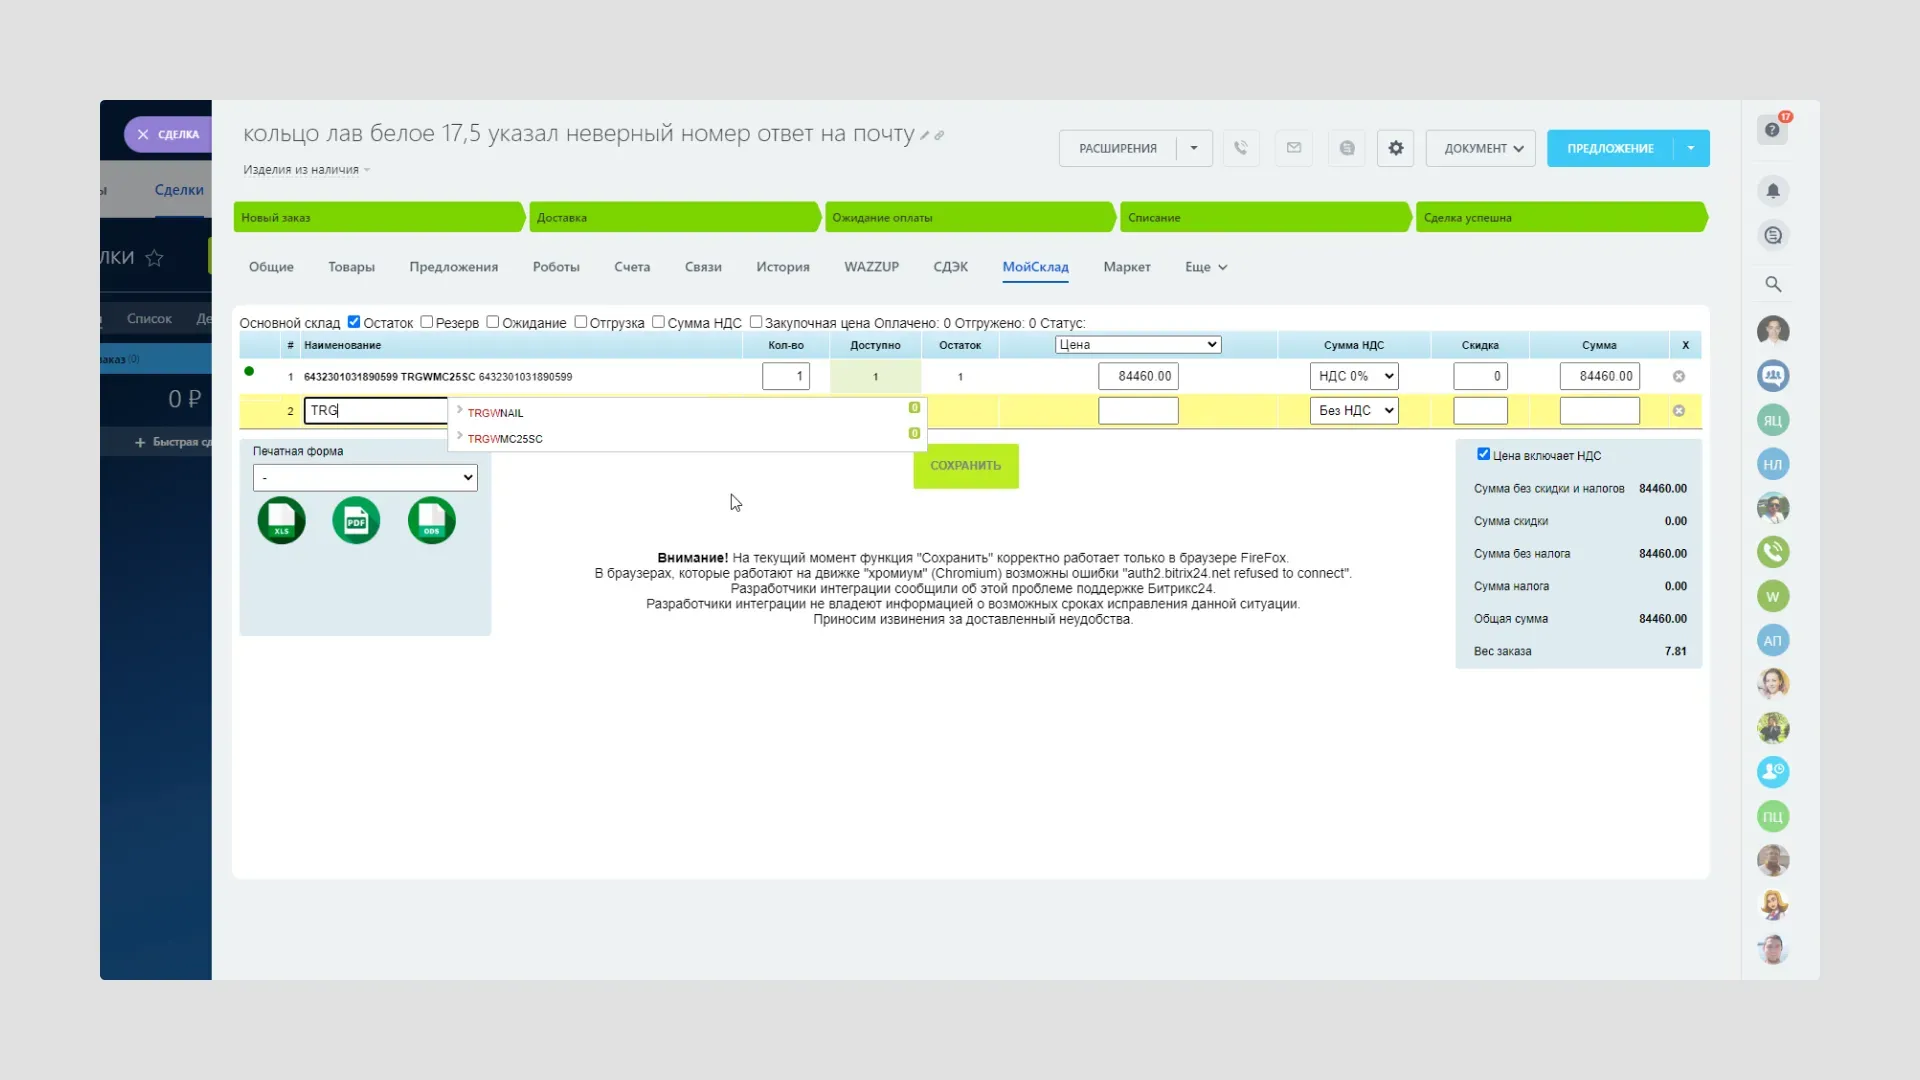Click the email envelope icon in header
The image size is (1920, 1080).
tap(1293, 148)
